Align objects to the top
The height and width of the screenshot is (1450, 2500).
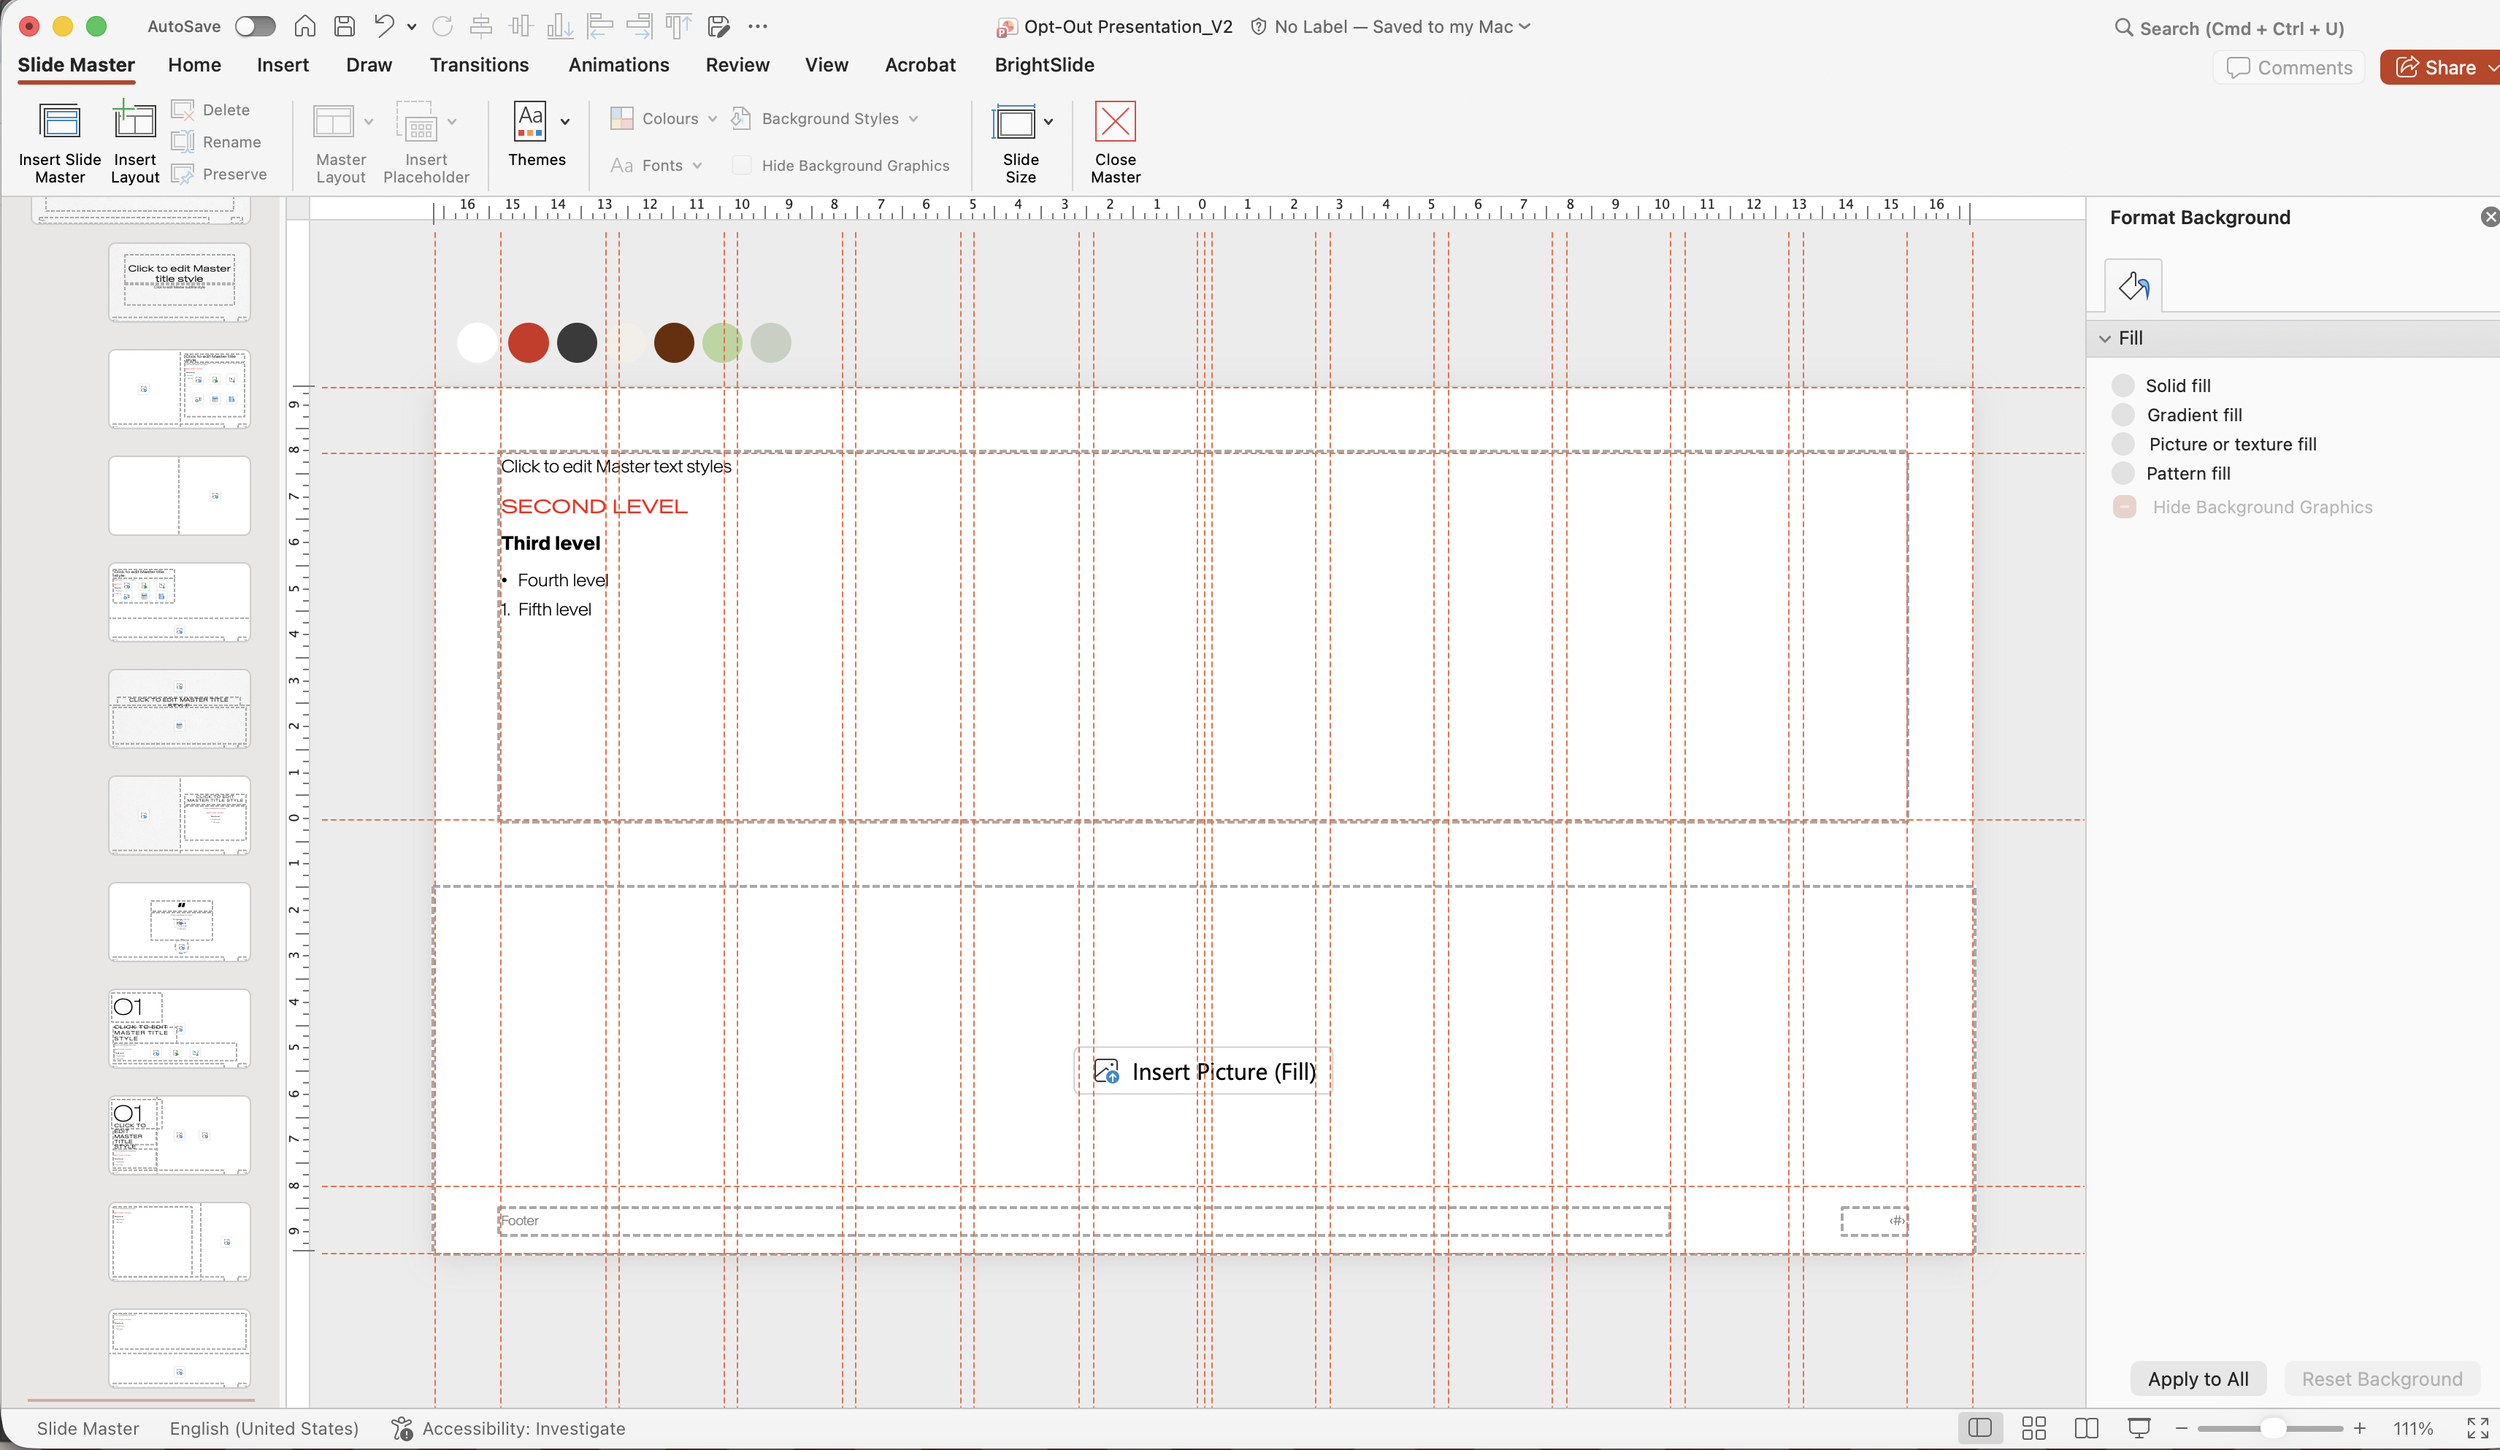(679, 26)
